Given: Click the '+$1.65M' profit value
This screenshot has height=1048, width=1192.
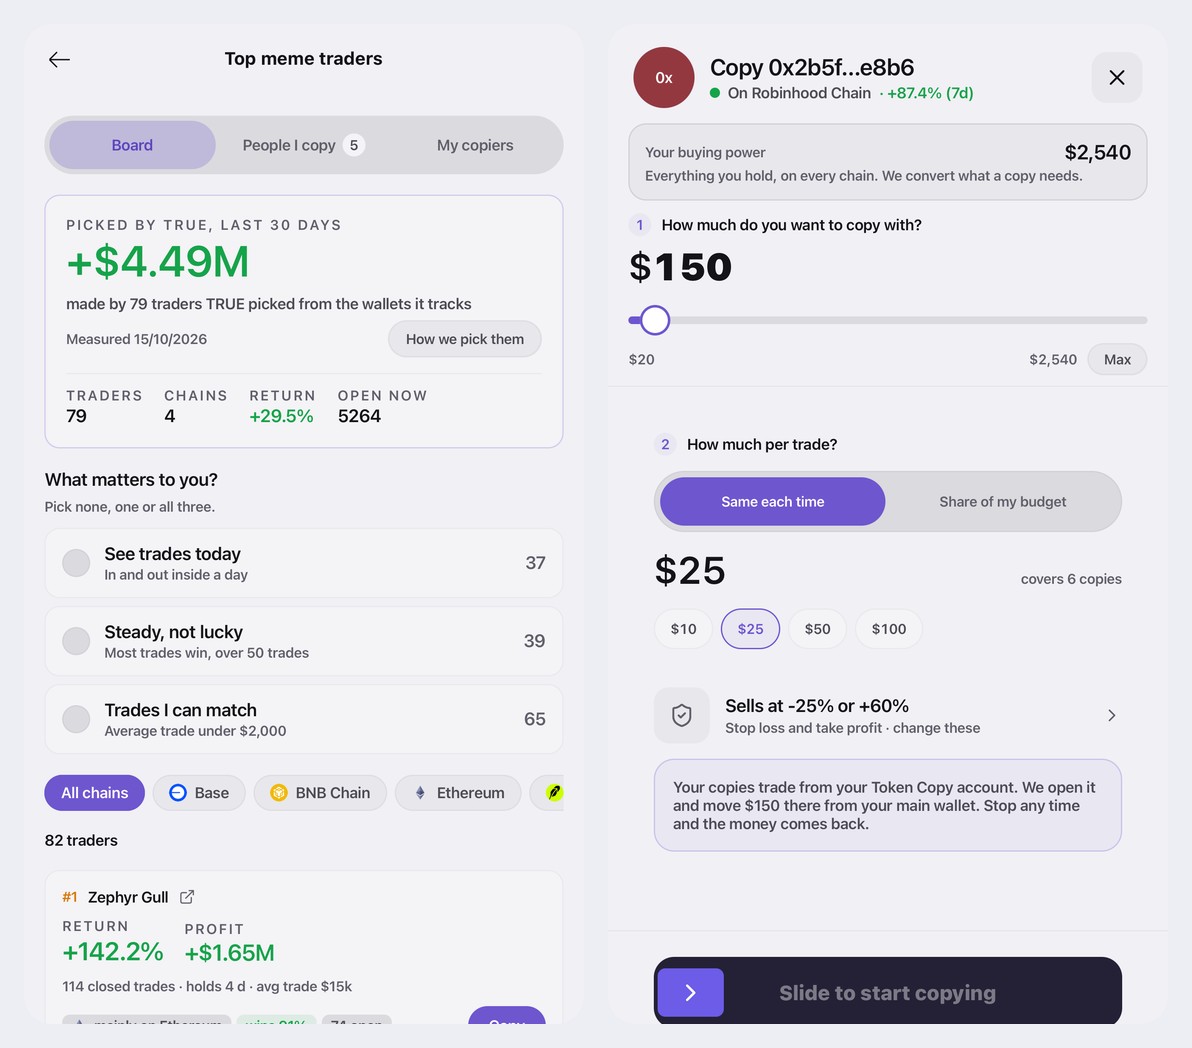Looking at the screenshot, I should tap(230, 952).
